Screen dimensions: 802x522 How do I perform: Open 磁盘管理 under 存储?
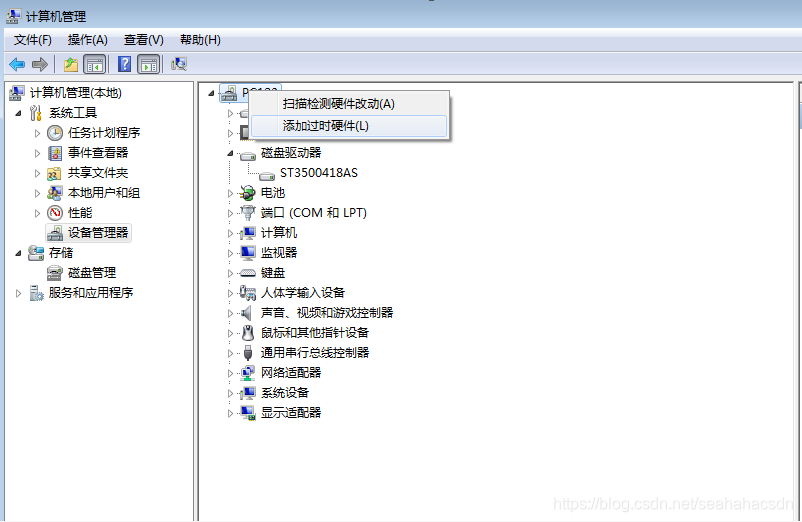(x=82, y=273)
